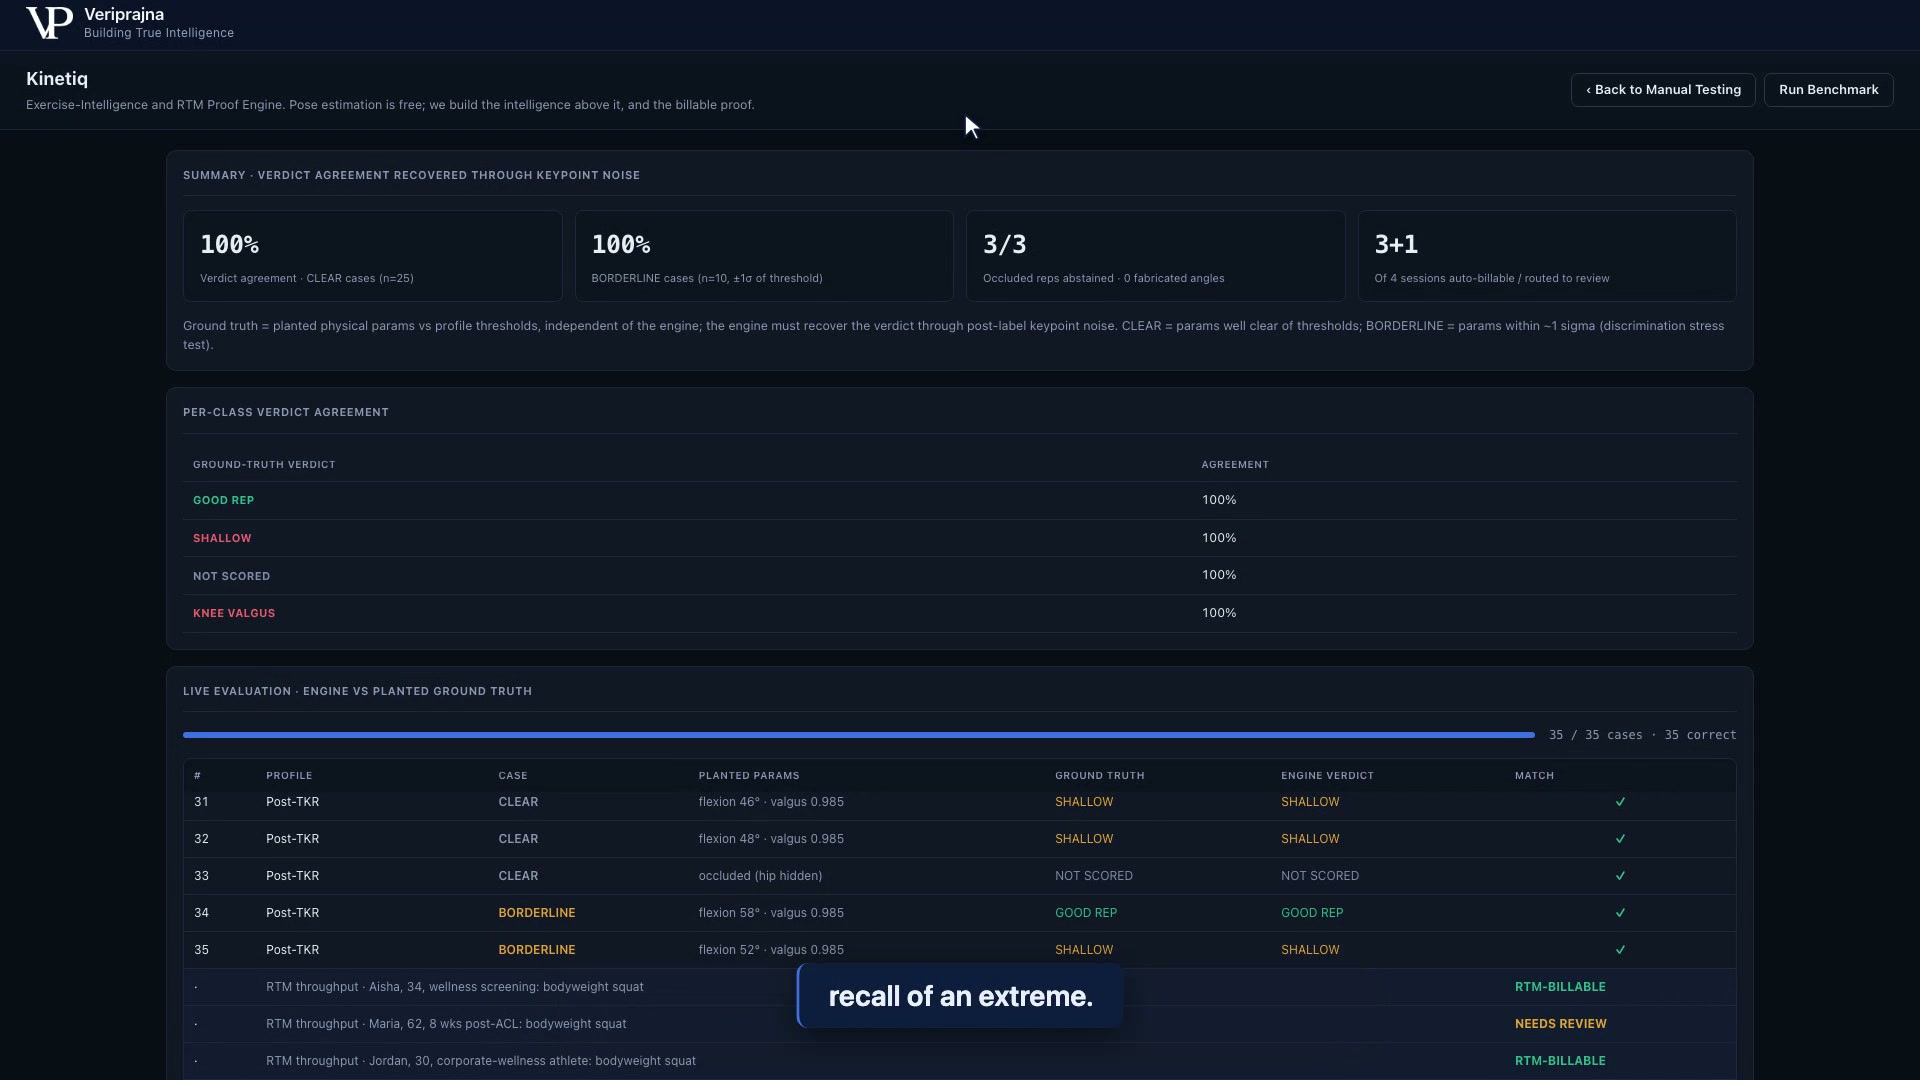Click the NEEDS REVIEW status for Maria
Screen dimensions: 1920x1080
pos(1560,1024)
